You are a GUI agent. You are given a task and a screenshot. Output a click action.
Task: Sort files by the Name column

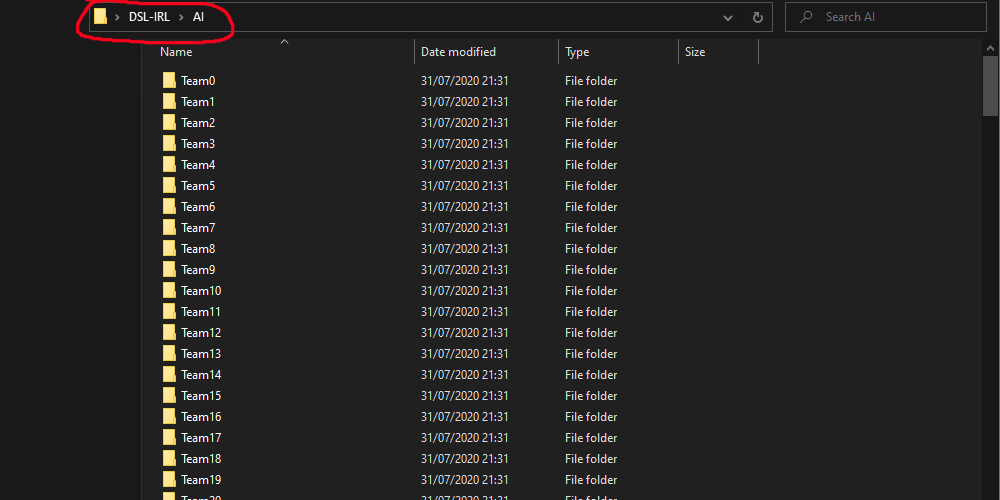point(176,52)
